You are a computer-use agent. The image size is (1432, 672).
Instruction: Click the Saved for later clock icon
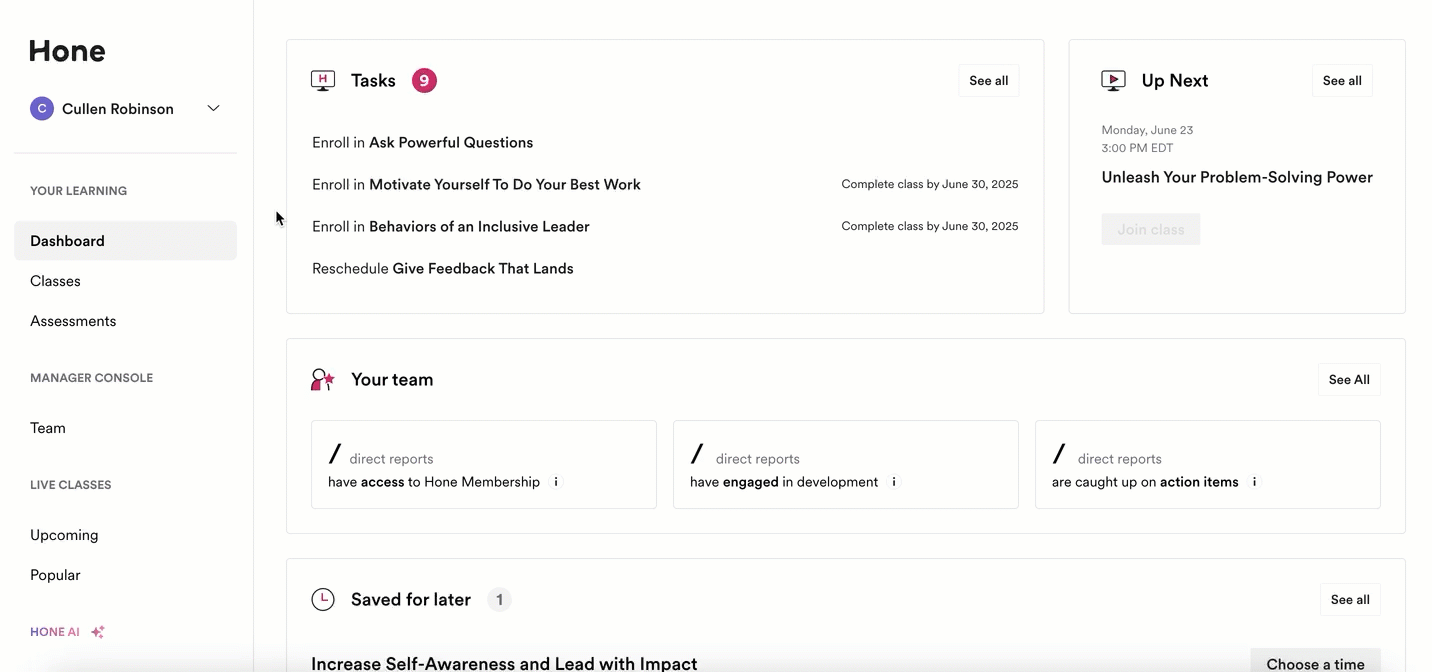coord(323,600)
